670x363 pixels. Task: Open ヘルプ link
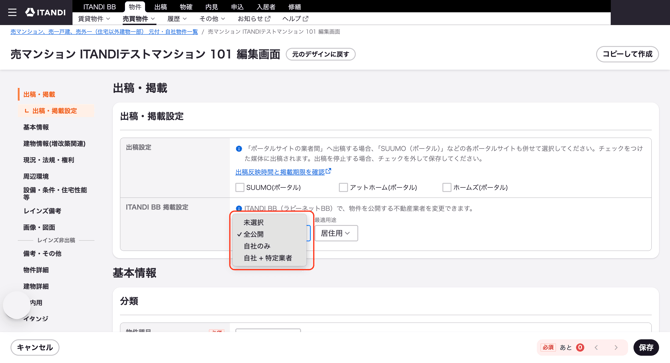[x=295, y=19]
